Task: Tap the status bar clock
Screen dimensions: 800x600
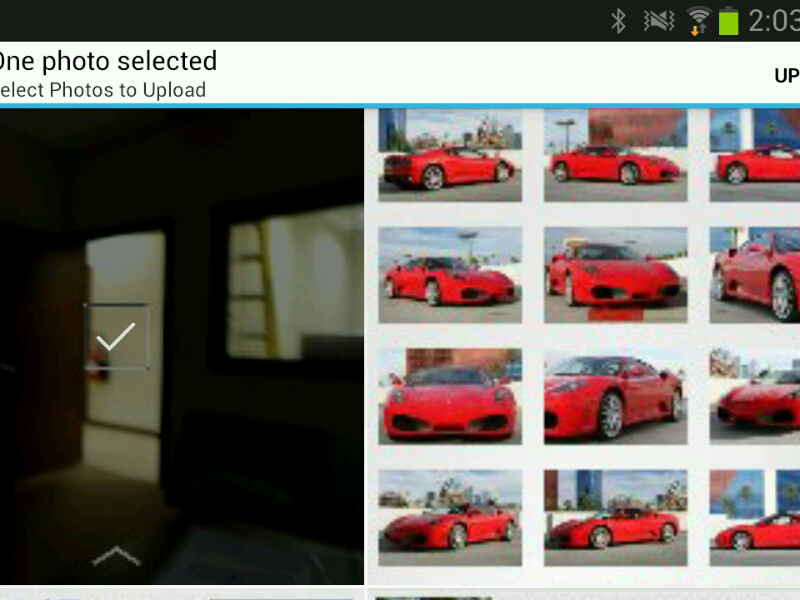Action: tap(773, 21)
